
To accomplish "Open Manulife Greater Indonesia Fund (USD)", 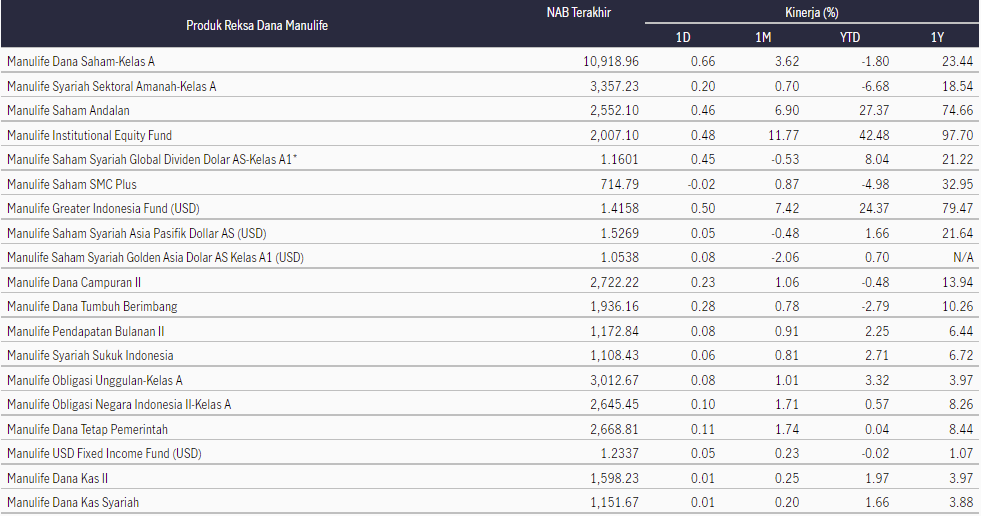I will (x=103, y=209).
